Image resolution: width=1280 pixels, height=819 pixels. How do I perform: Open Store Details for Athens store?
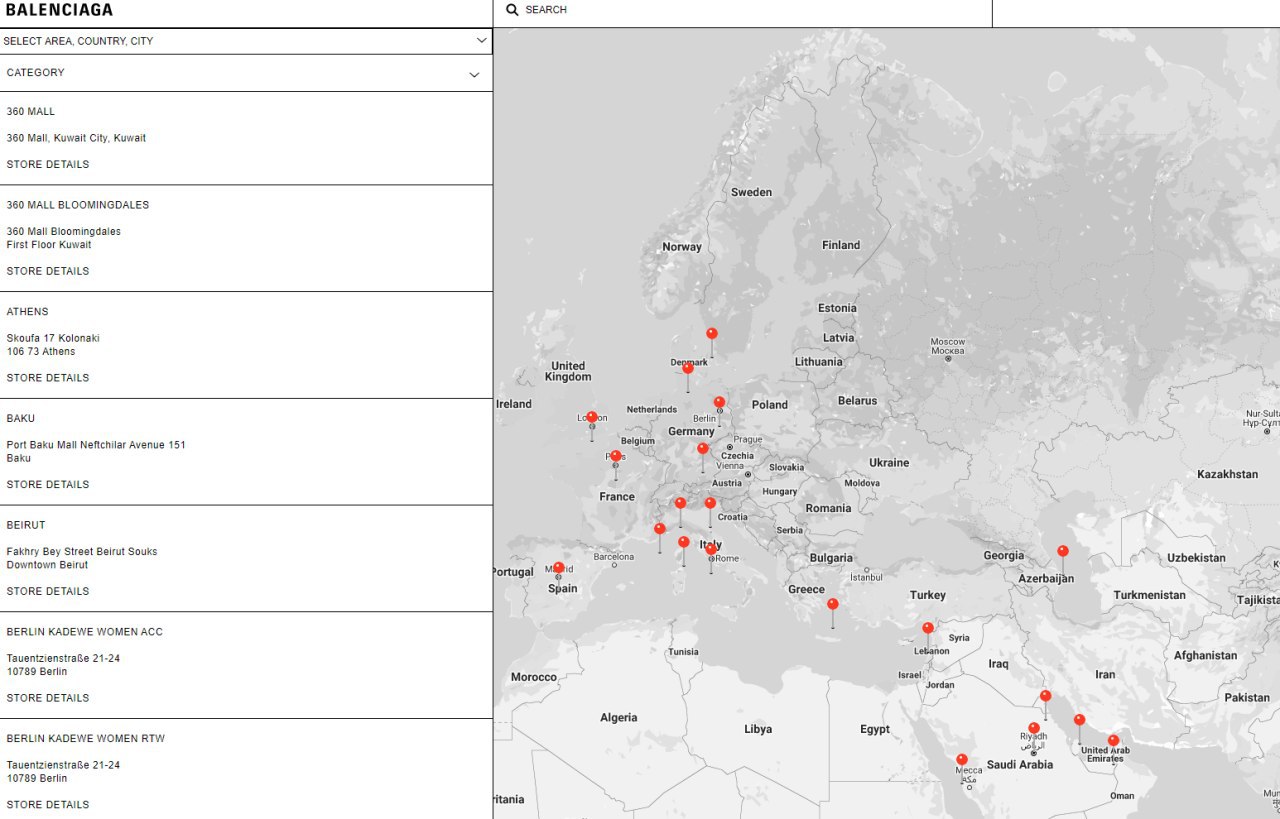click(48, 378)
